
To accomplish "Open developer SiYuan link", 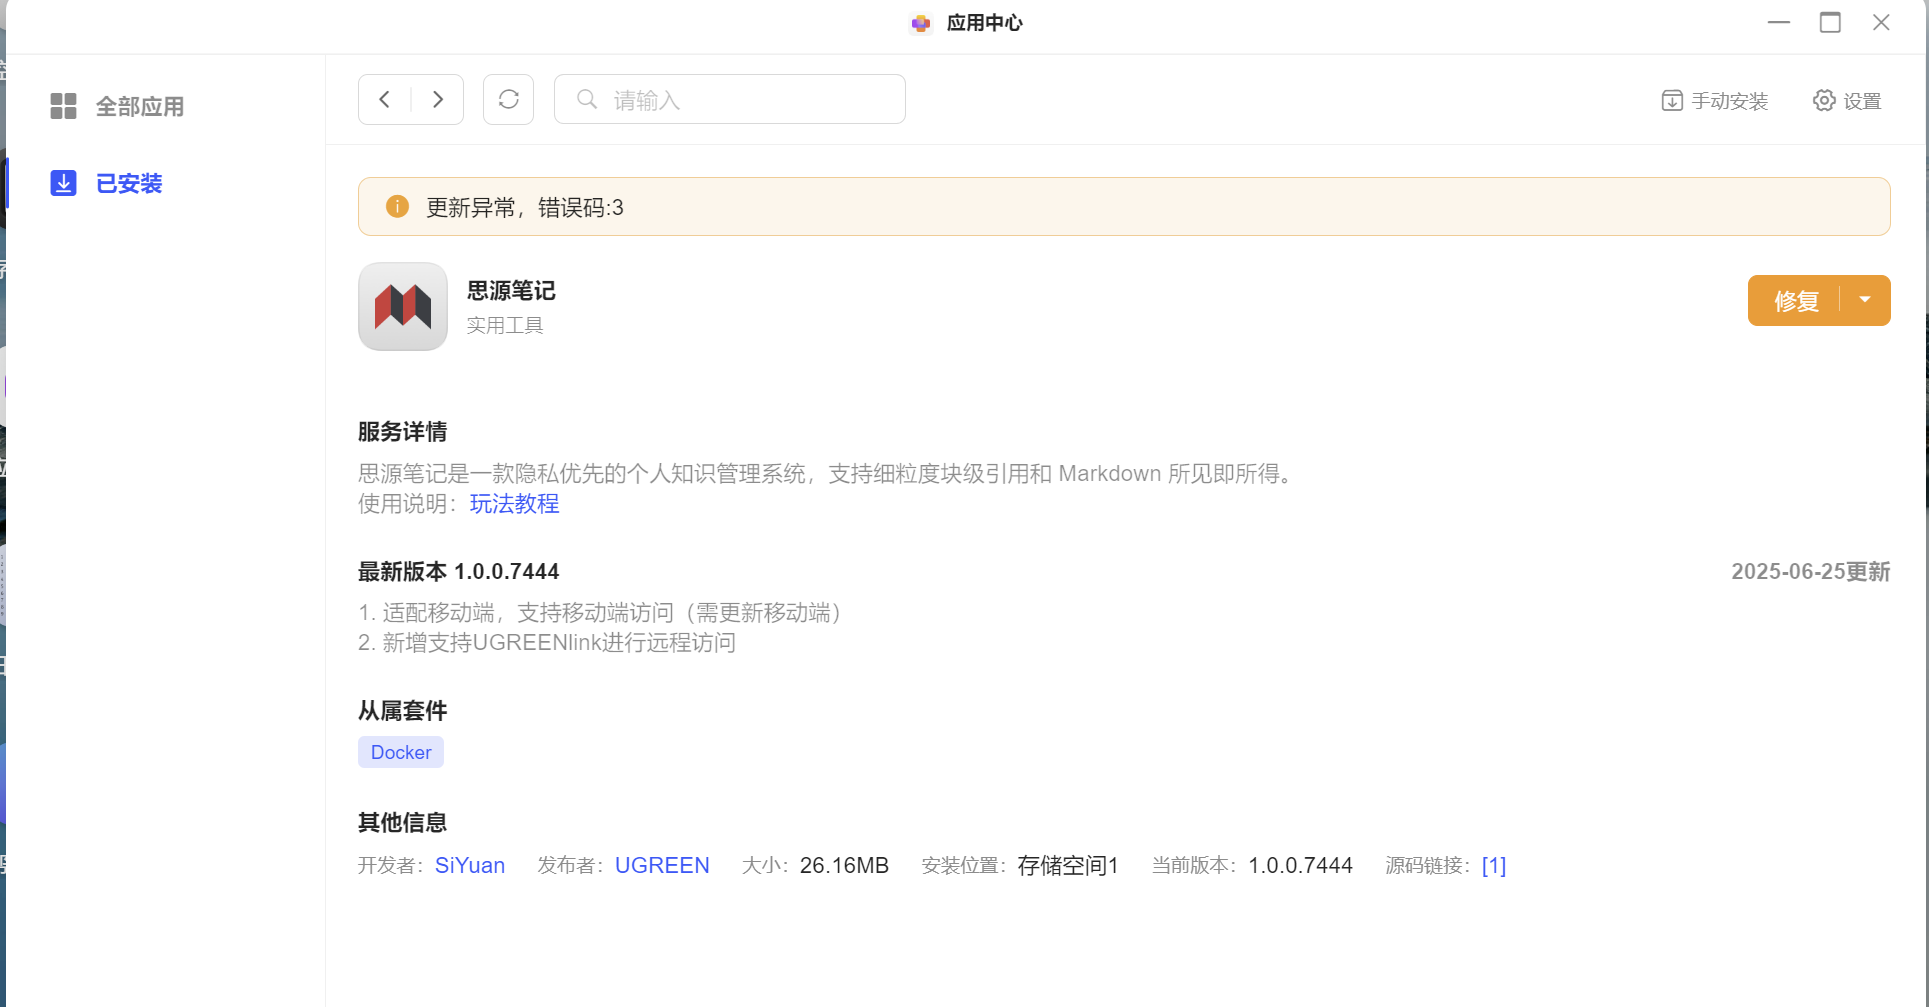I will click(x=470, y=865).
